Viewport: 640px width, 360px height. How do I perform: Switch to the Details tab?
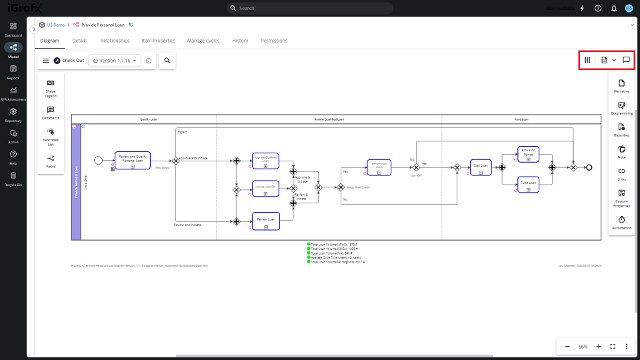[x=80, y=40]
